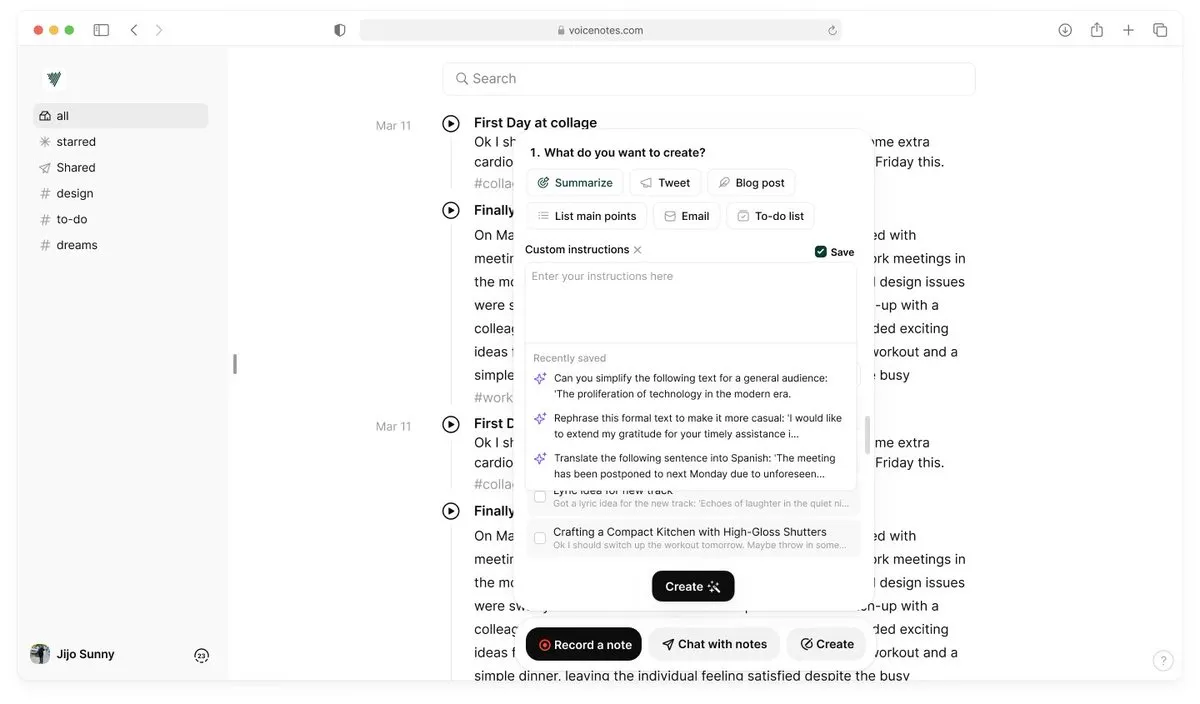Select the "Translate the following sentence" saved instruction
The width and height of the screenshot is (1200, 704).
tap(691, 466)
